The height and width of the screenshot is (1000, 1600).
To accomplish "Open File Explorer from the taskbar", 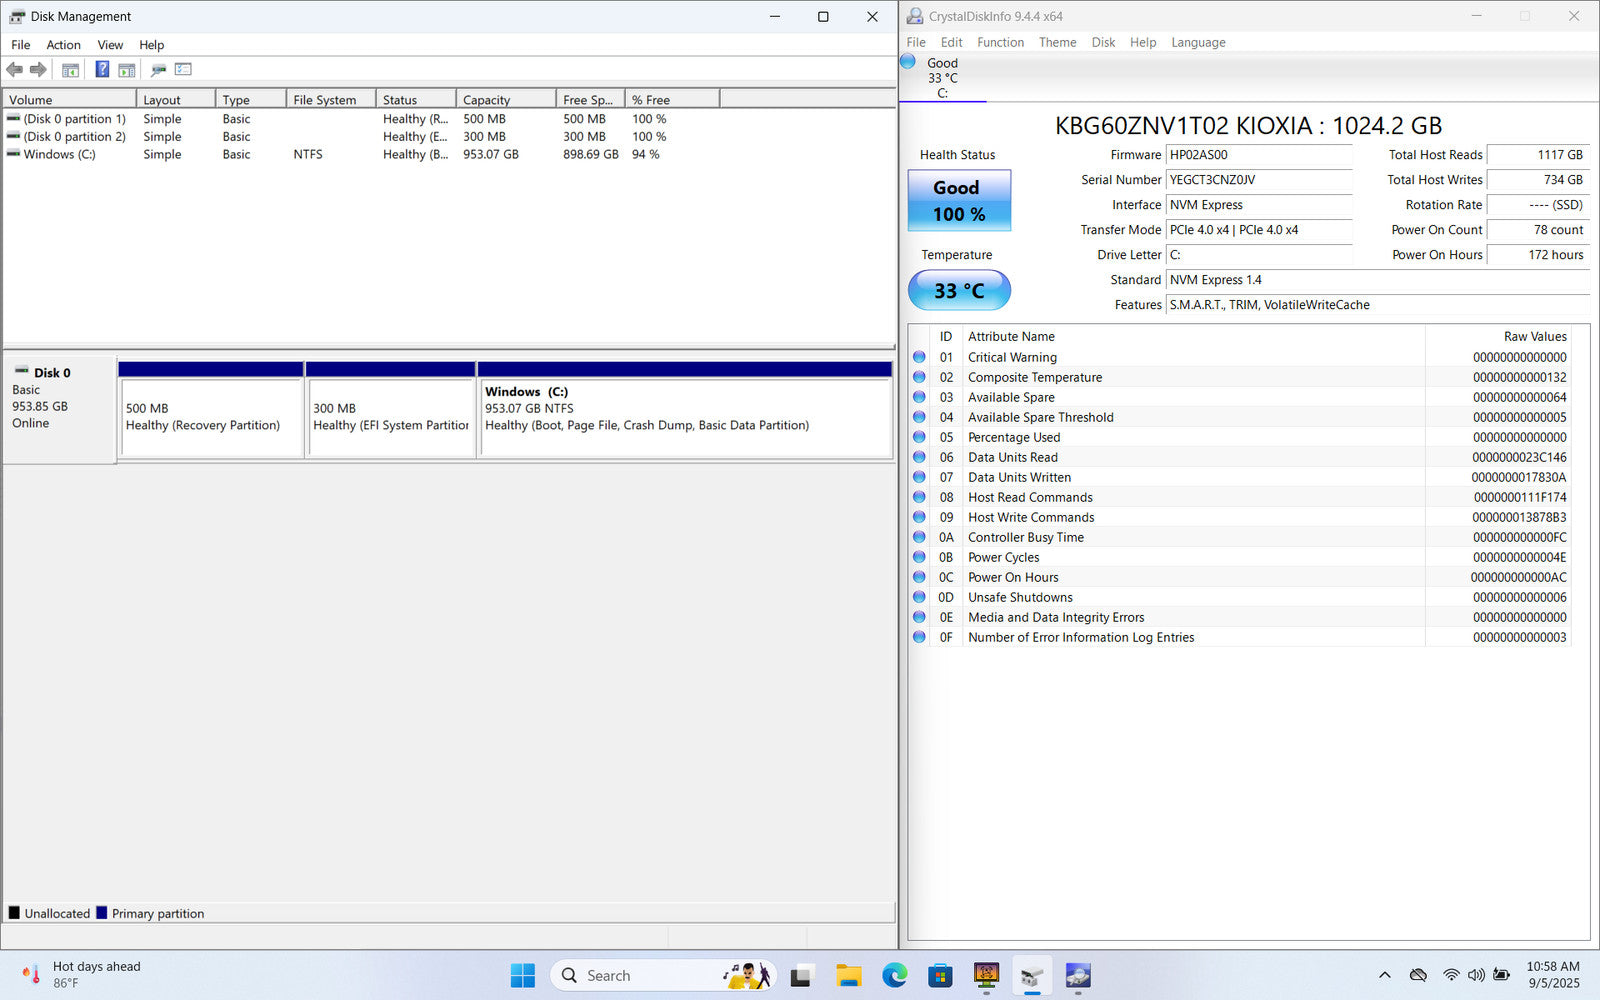I will [x=848, y=975].
